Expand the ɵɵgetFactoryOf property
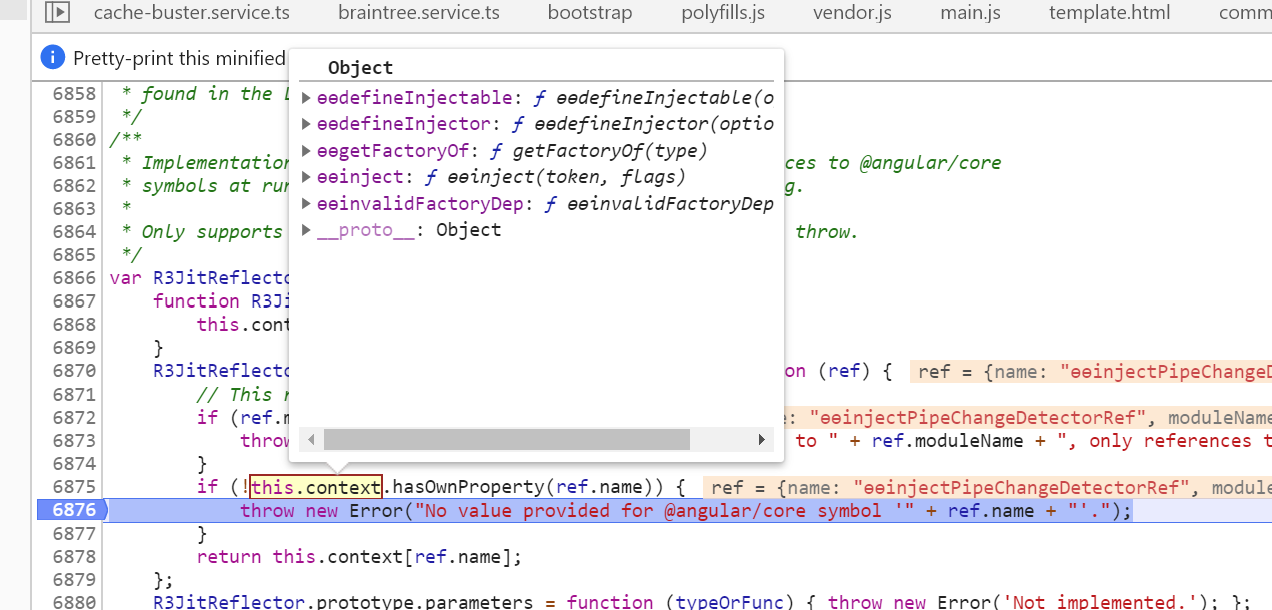 (307, 151)
